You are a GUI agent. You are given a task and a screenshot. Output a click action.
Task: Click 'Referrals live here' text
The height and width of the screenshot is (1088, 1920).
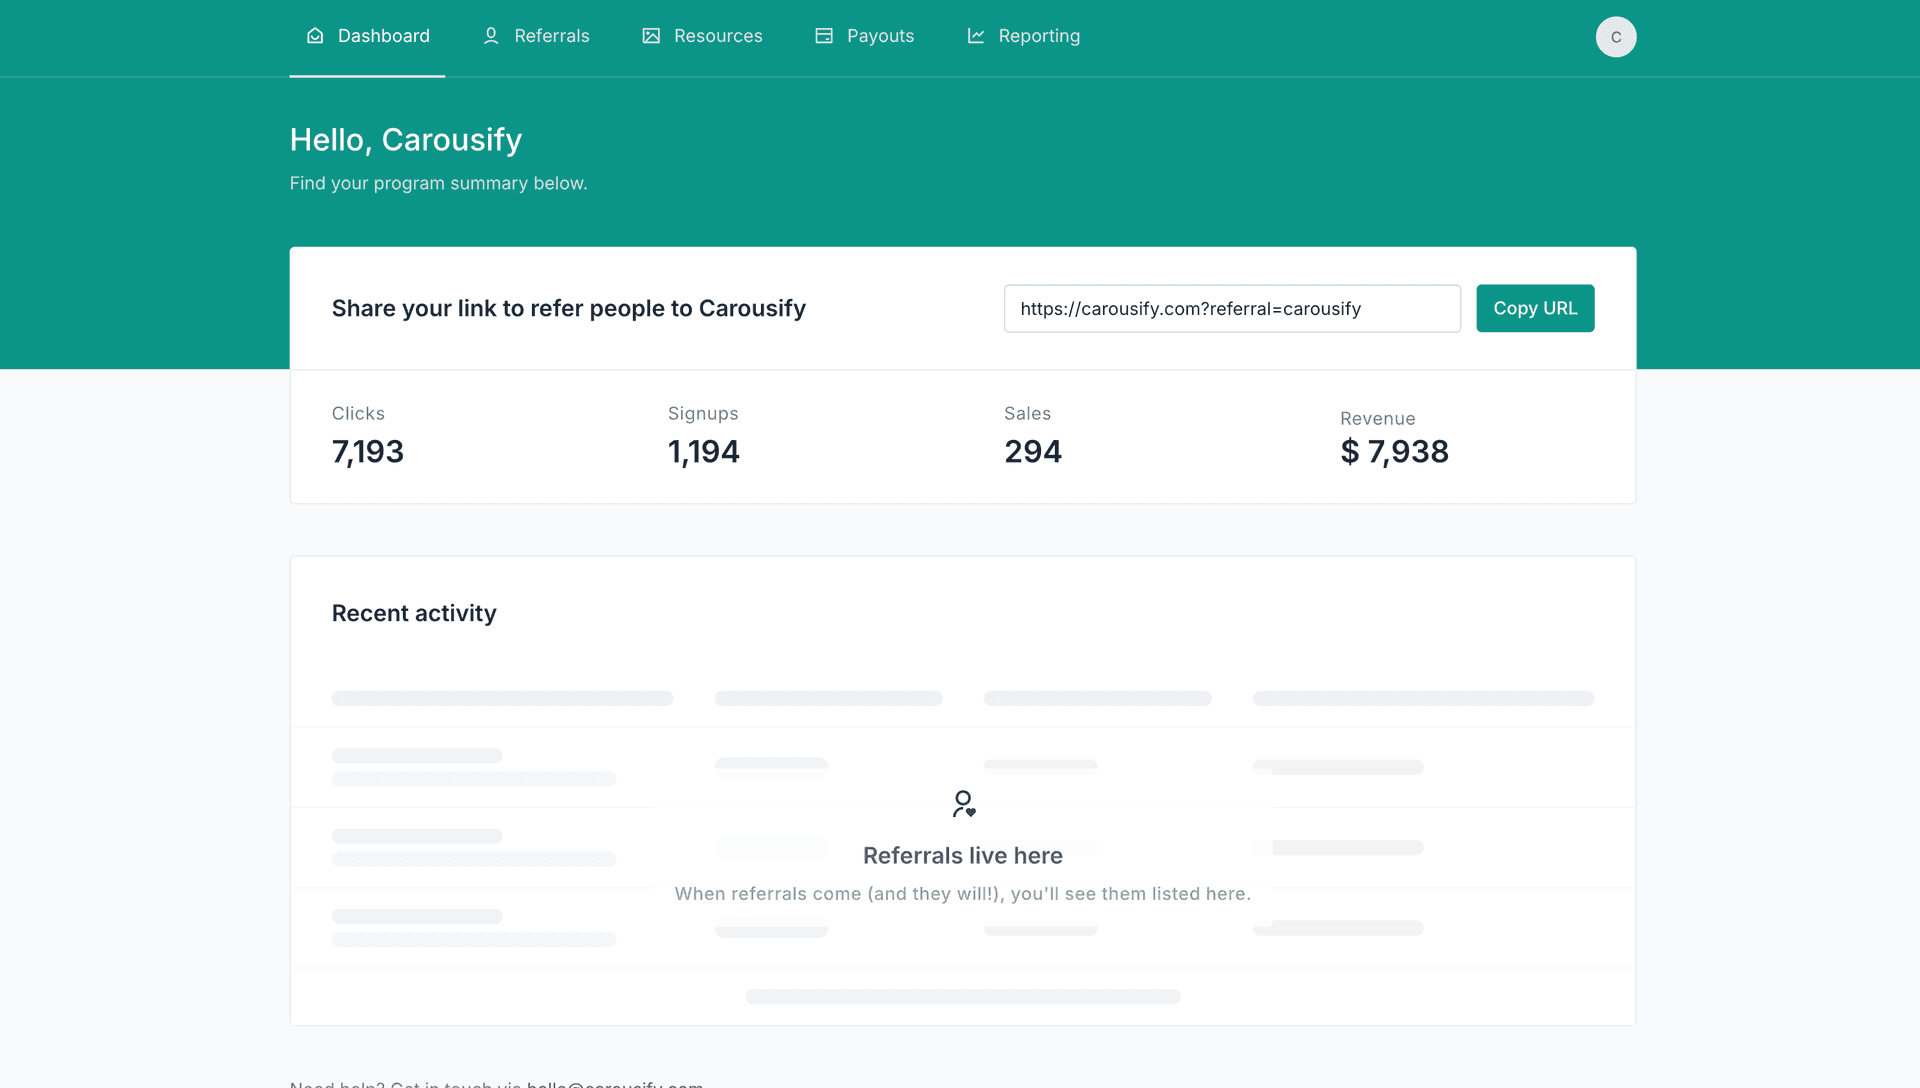click(x=963, y=856)
